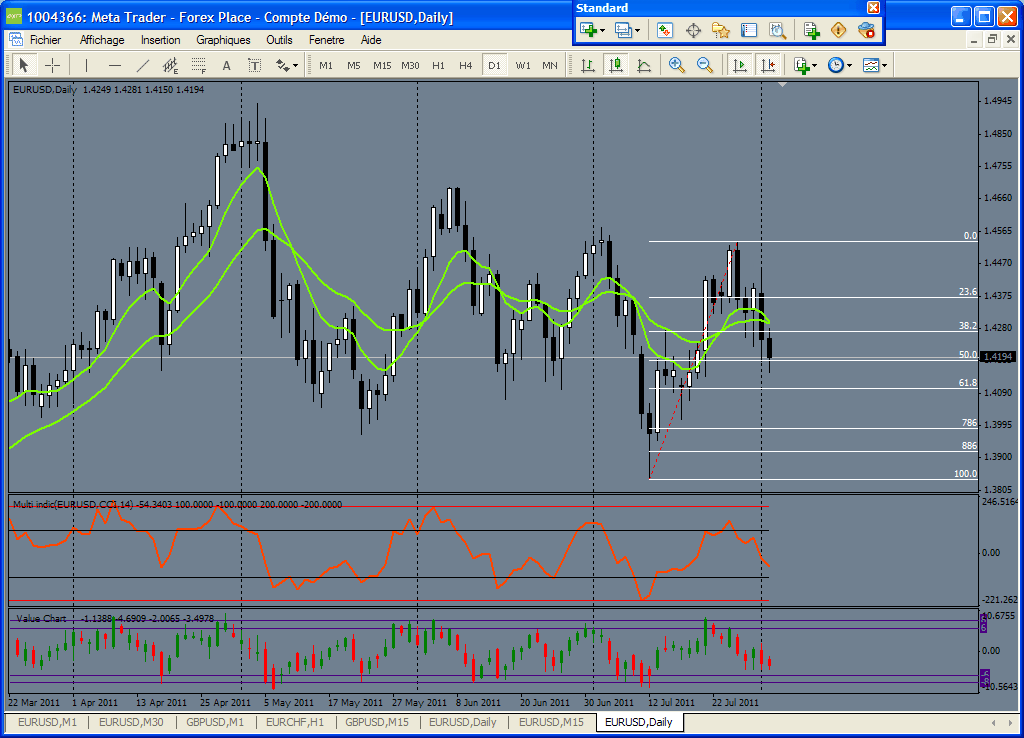The width and height of the screenshot is (1024, 738).
Task: Open the Periodicity clock dropdown
Action: pos(840,65)
